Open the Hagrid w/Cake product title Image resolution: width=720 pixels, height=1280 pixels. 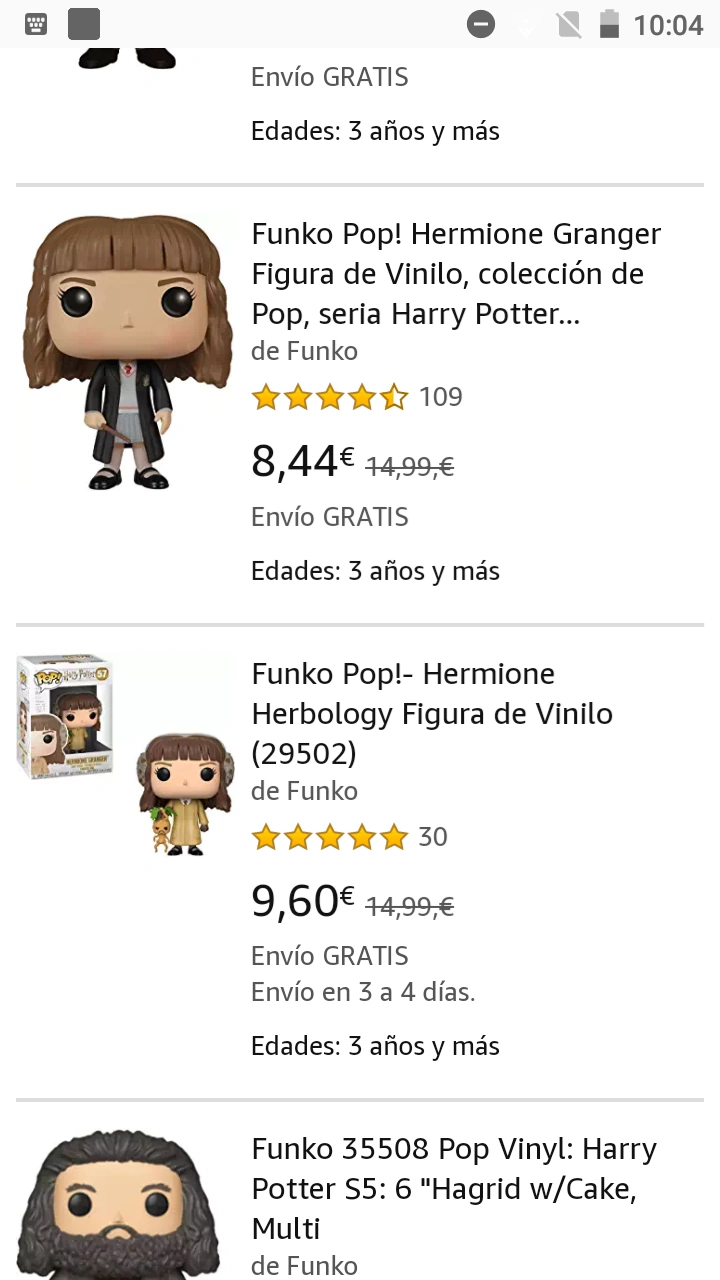point(454,1189)
